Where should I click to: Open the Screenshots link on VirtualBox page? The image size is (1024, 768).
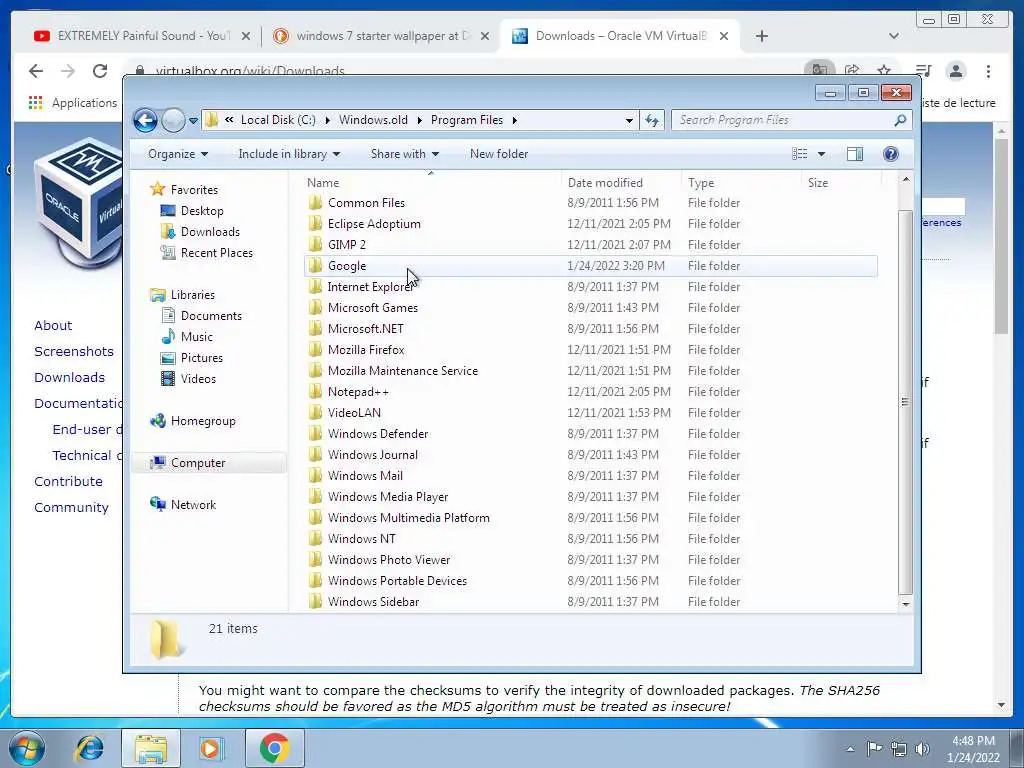click(x=74, y=351)
